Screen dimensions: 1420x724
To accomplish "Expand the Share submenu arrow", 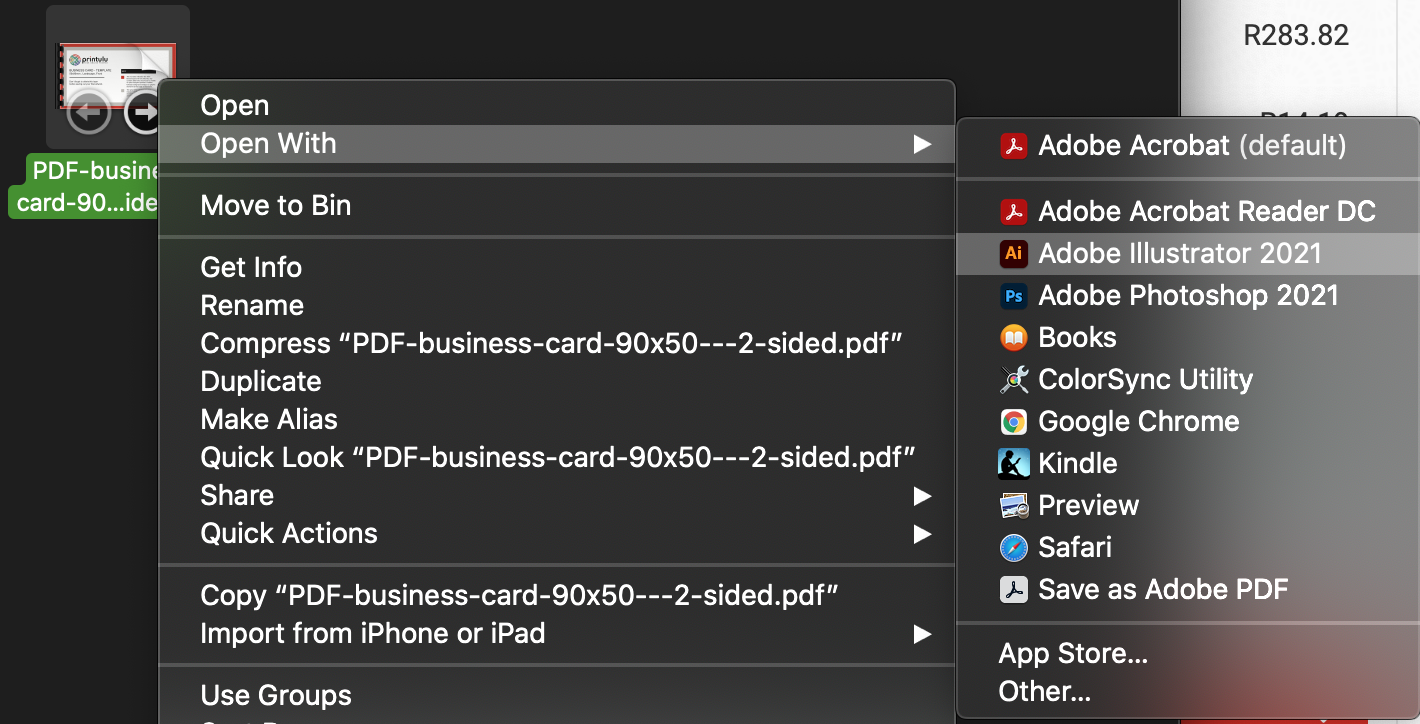I will 922,496.
